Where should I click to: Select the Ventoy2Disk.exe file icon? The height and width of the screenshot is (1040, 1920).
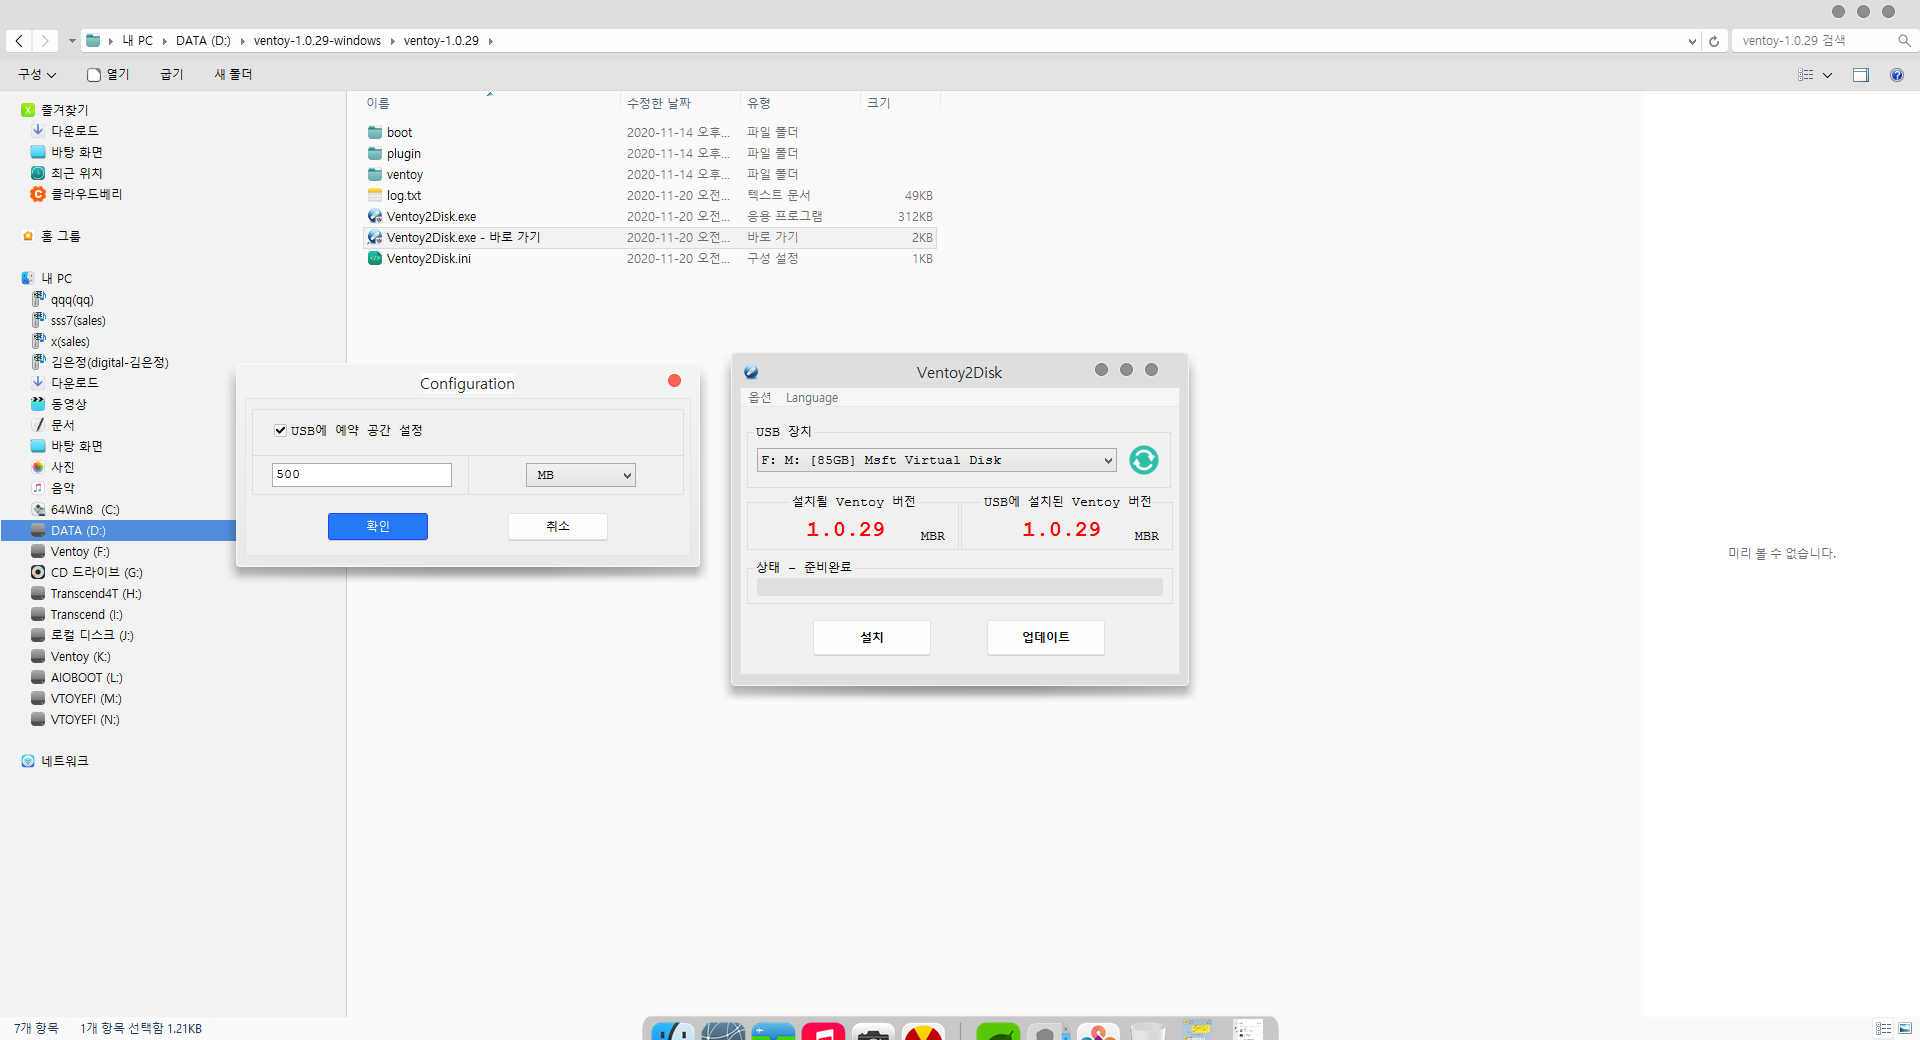coord(375,216)
